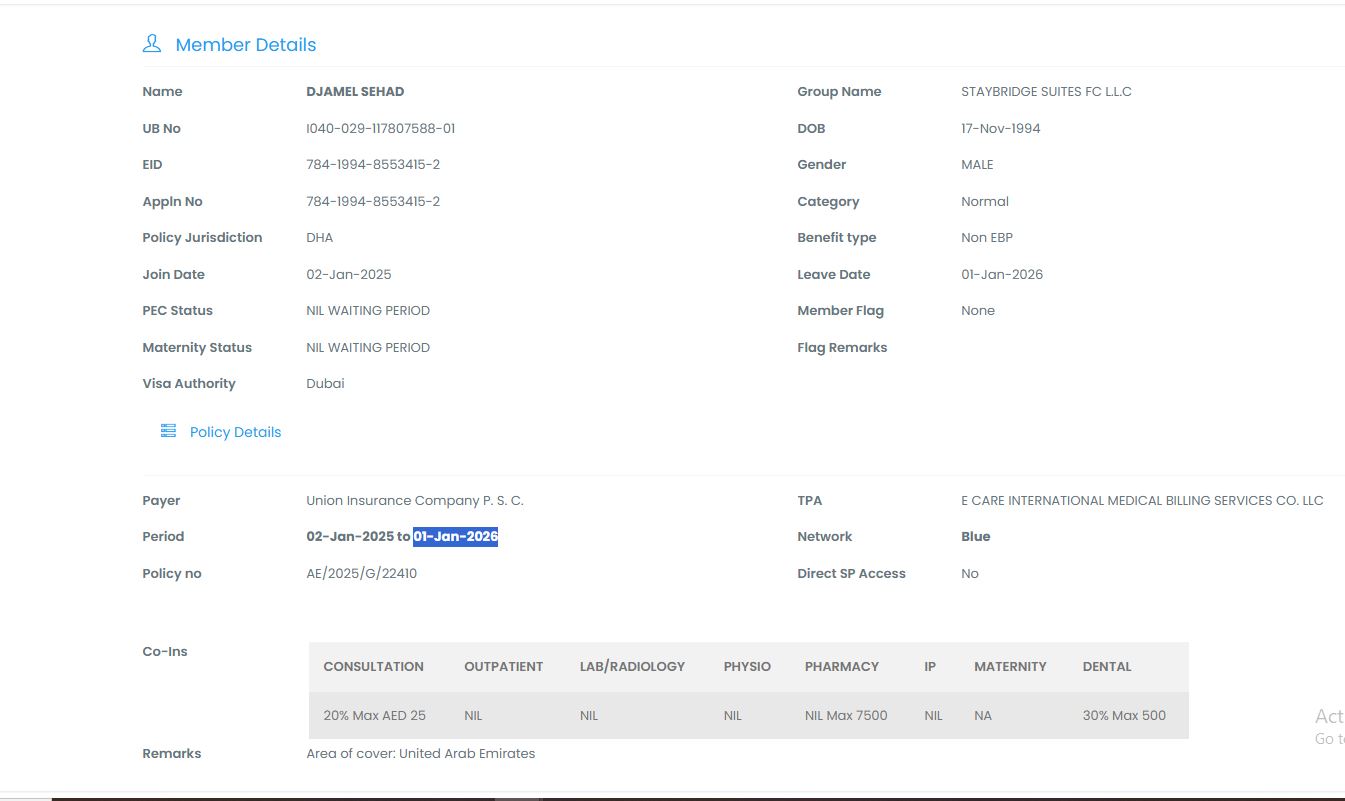Click the Category value Normal

[985, 202]
